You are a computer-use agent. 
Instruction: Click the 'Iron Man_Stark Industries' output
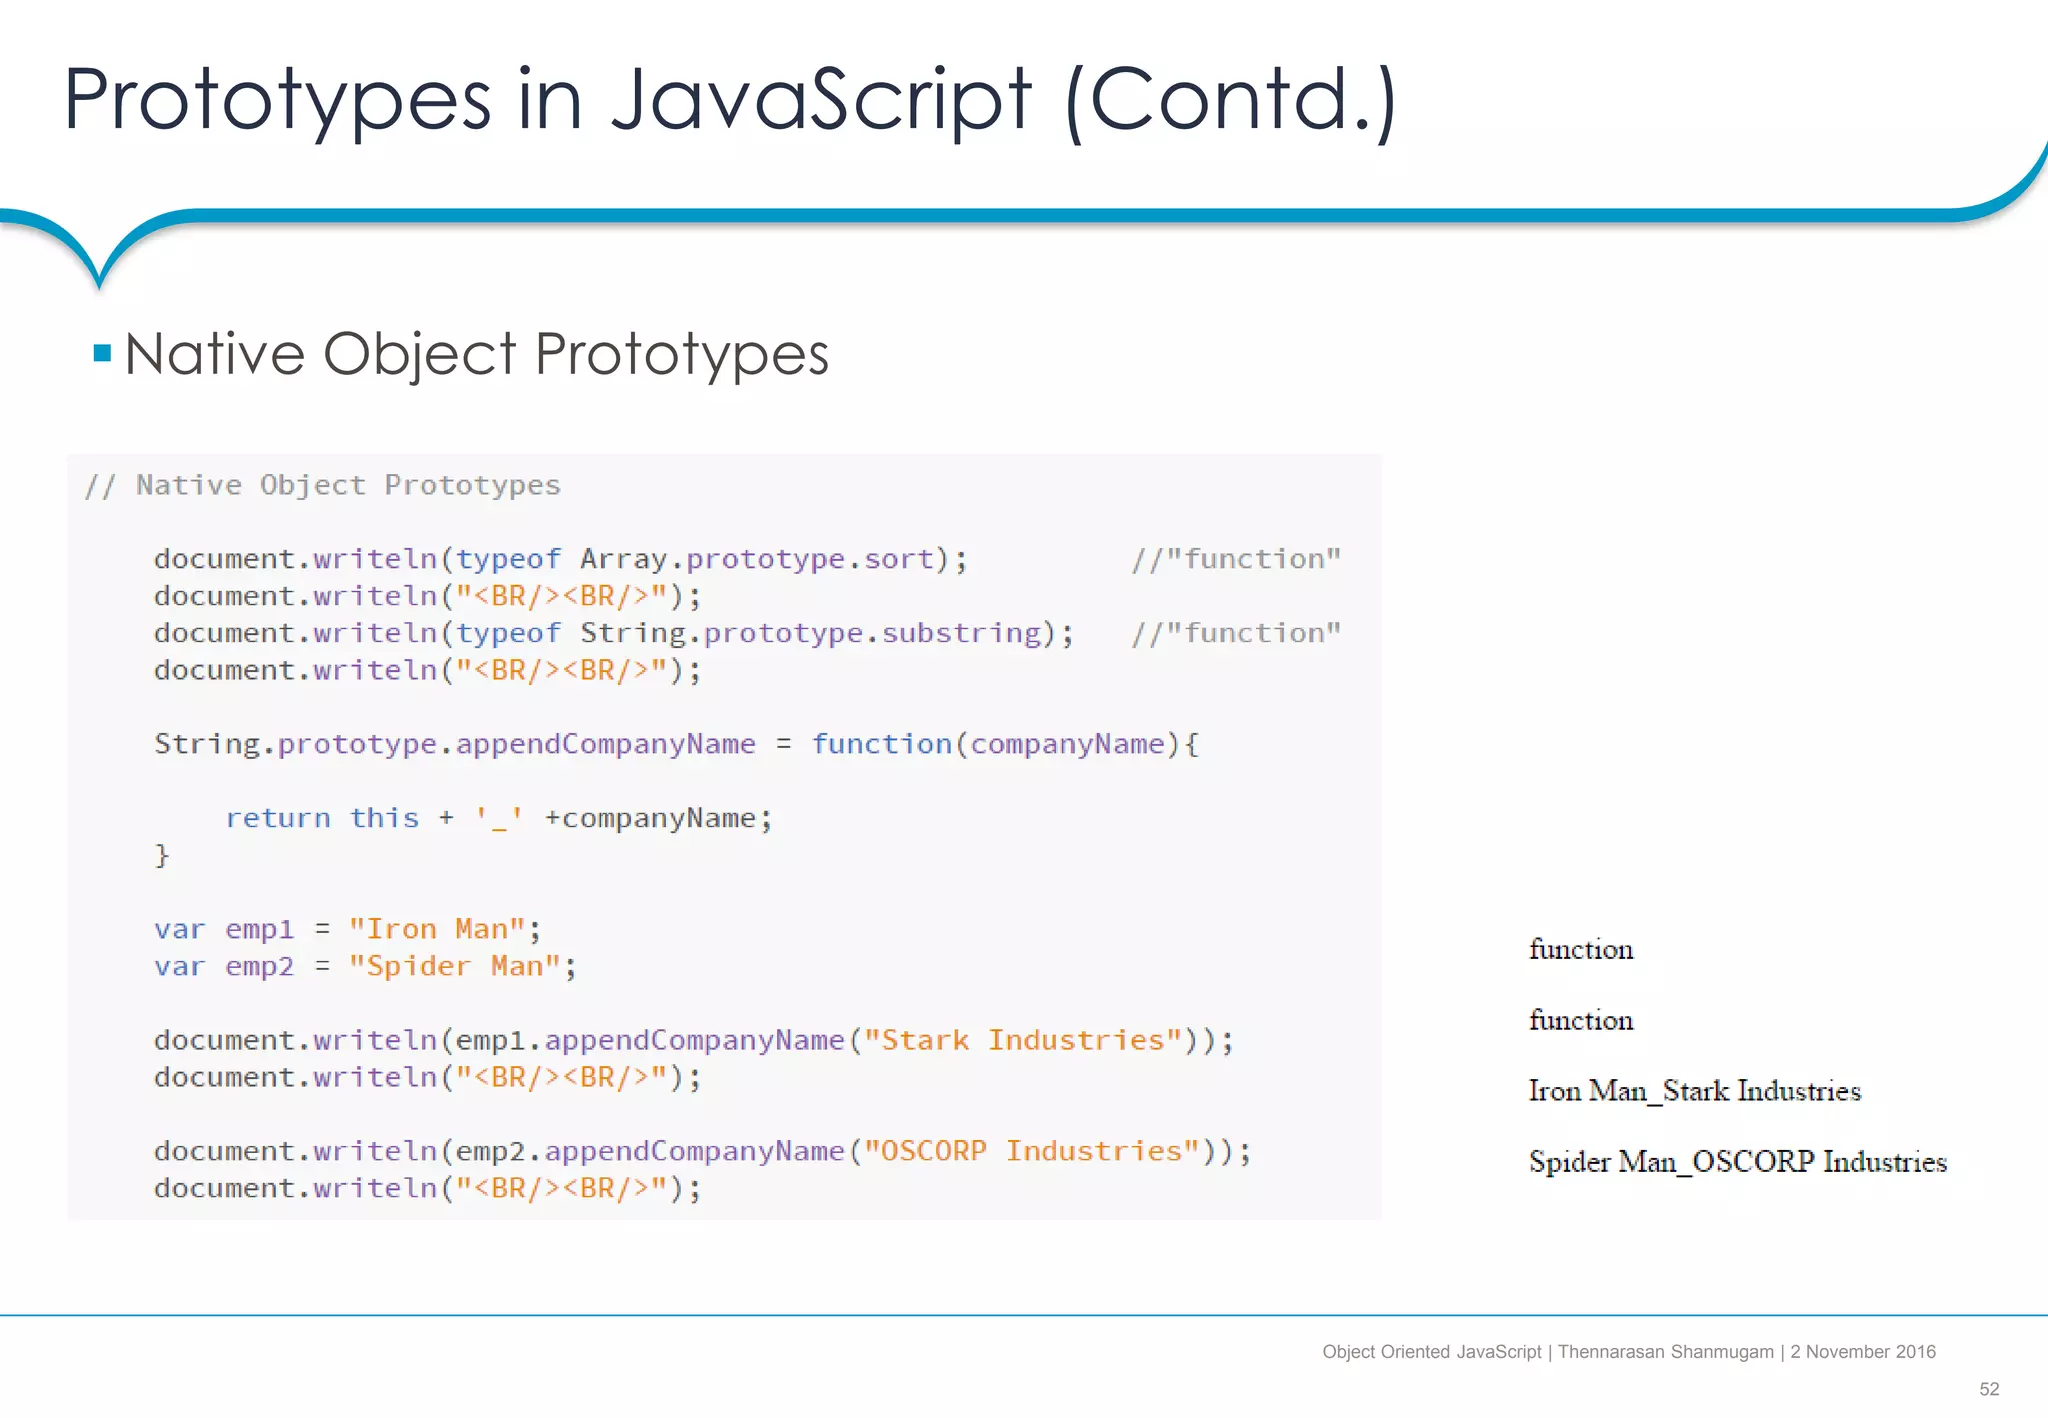[x=1695, y=1091]
